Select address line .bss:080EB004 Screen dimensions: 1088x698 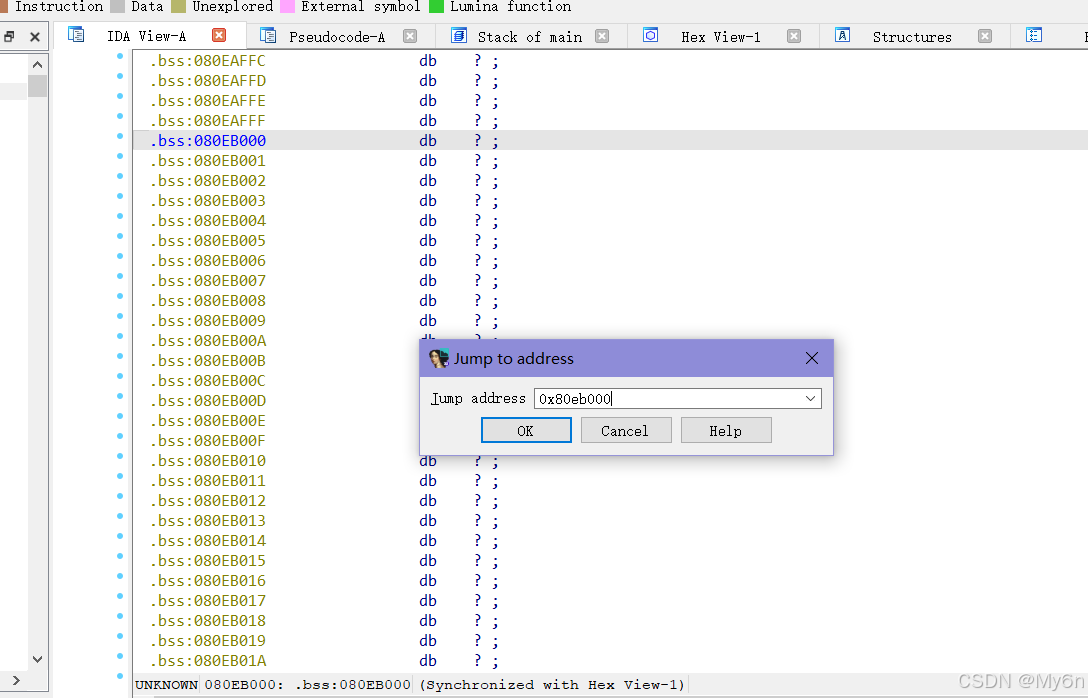(x=208, y=221)
